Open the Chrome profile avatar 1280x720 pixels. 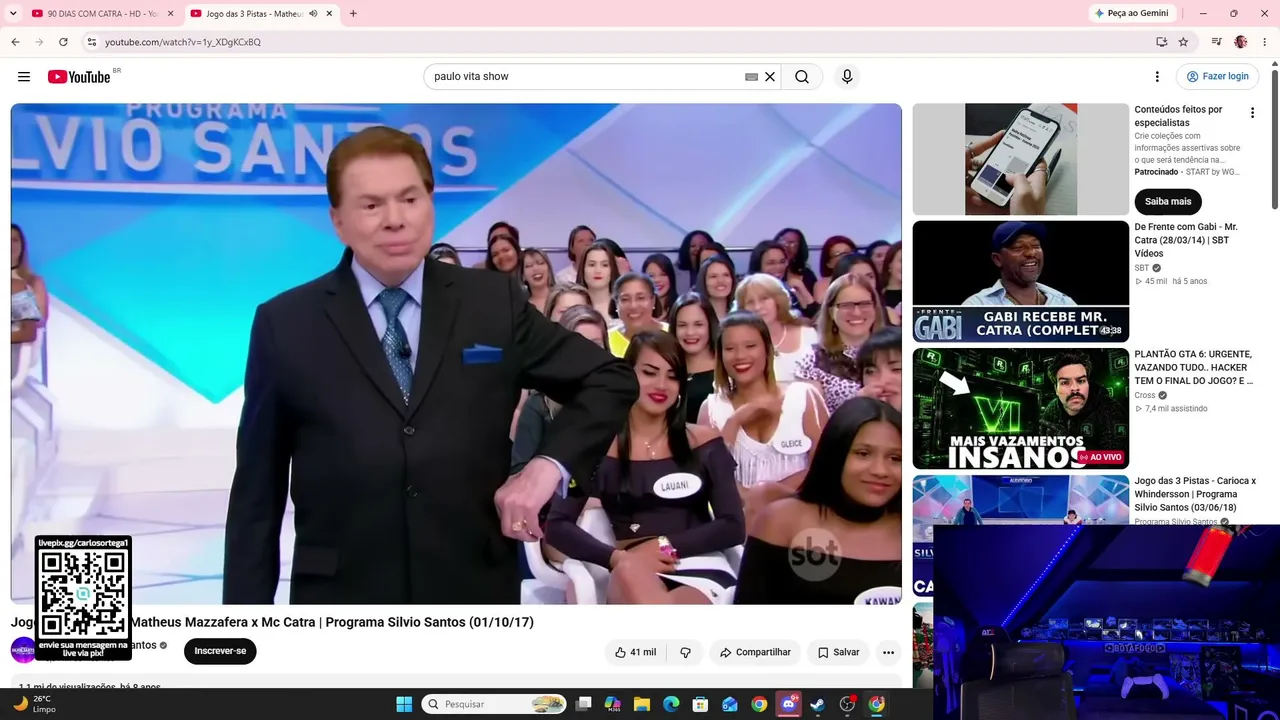pos(1241,42)
